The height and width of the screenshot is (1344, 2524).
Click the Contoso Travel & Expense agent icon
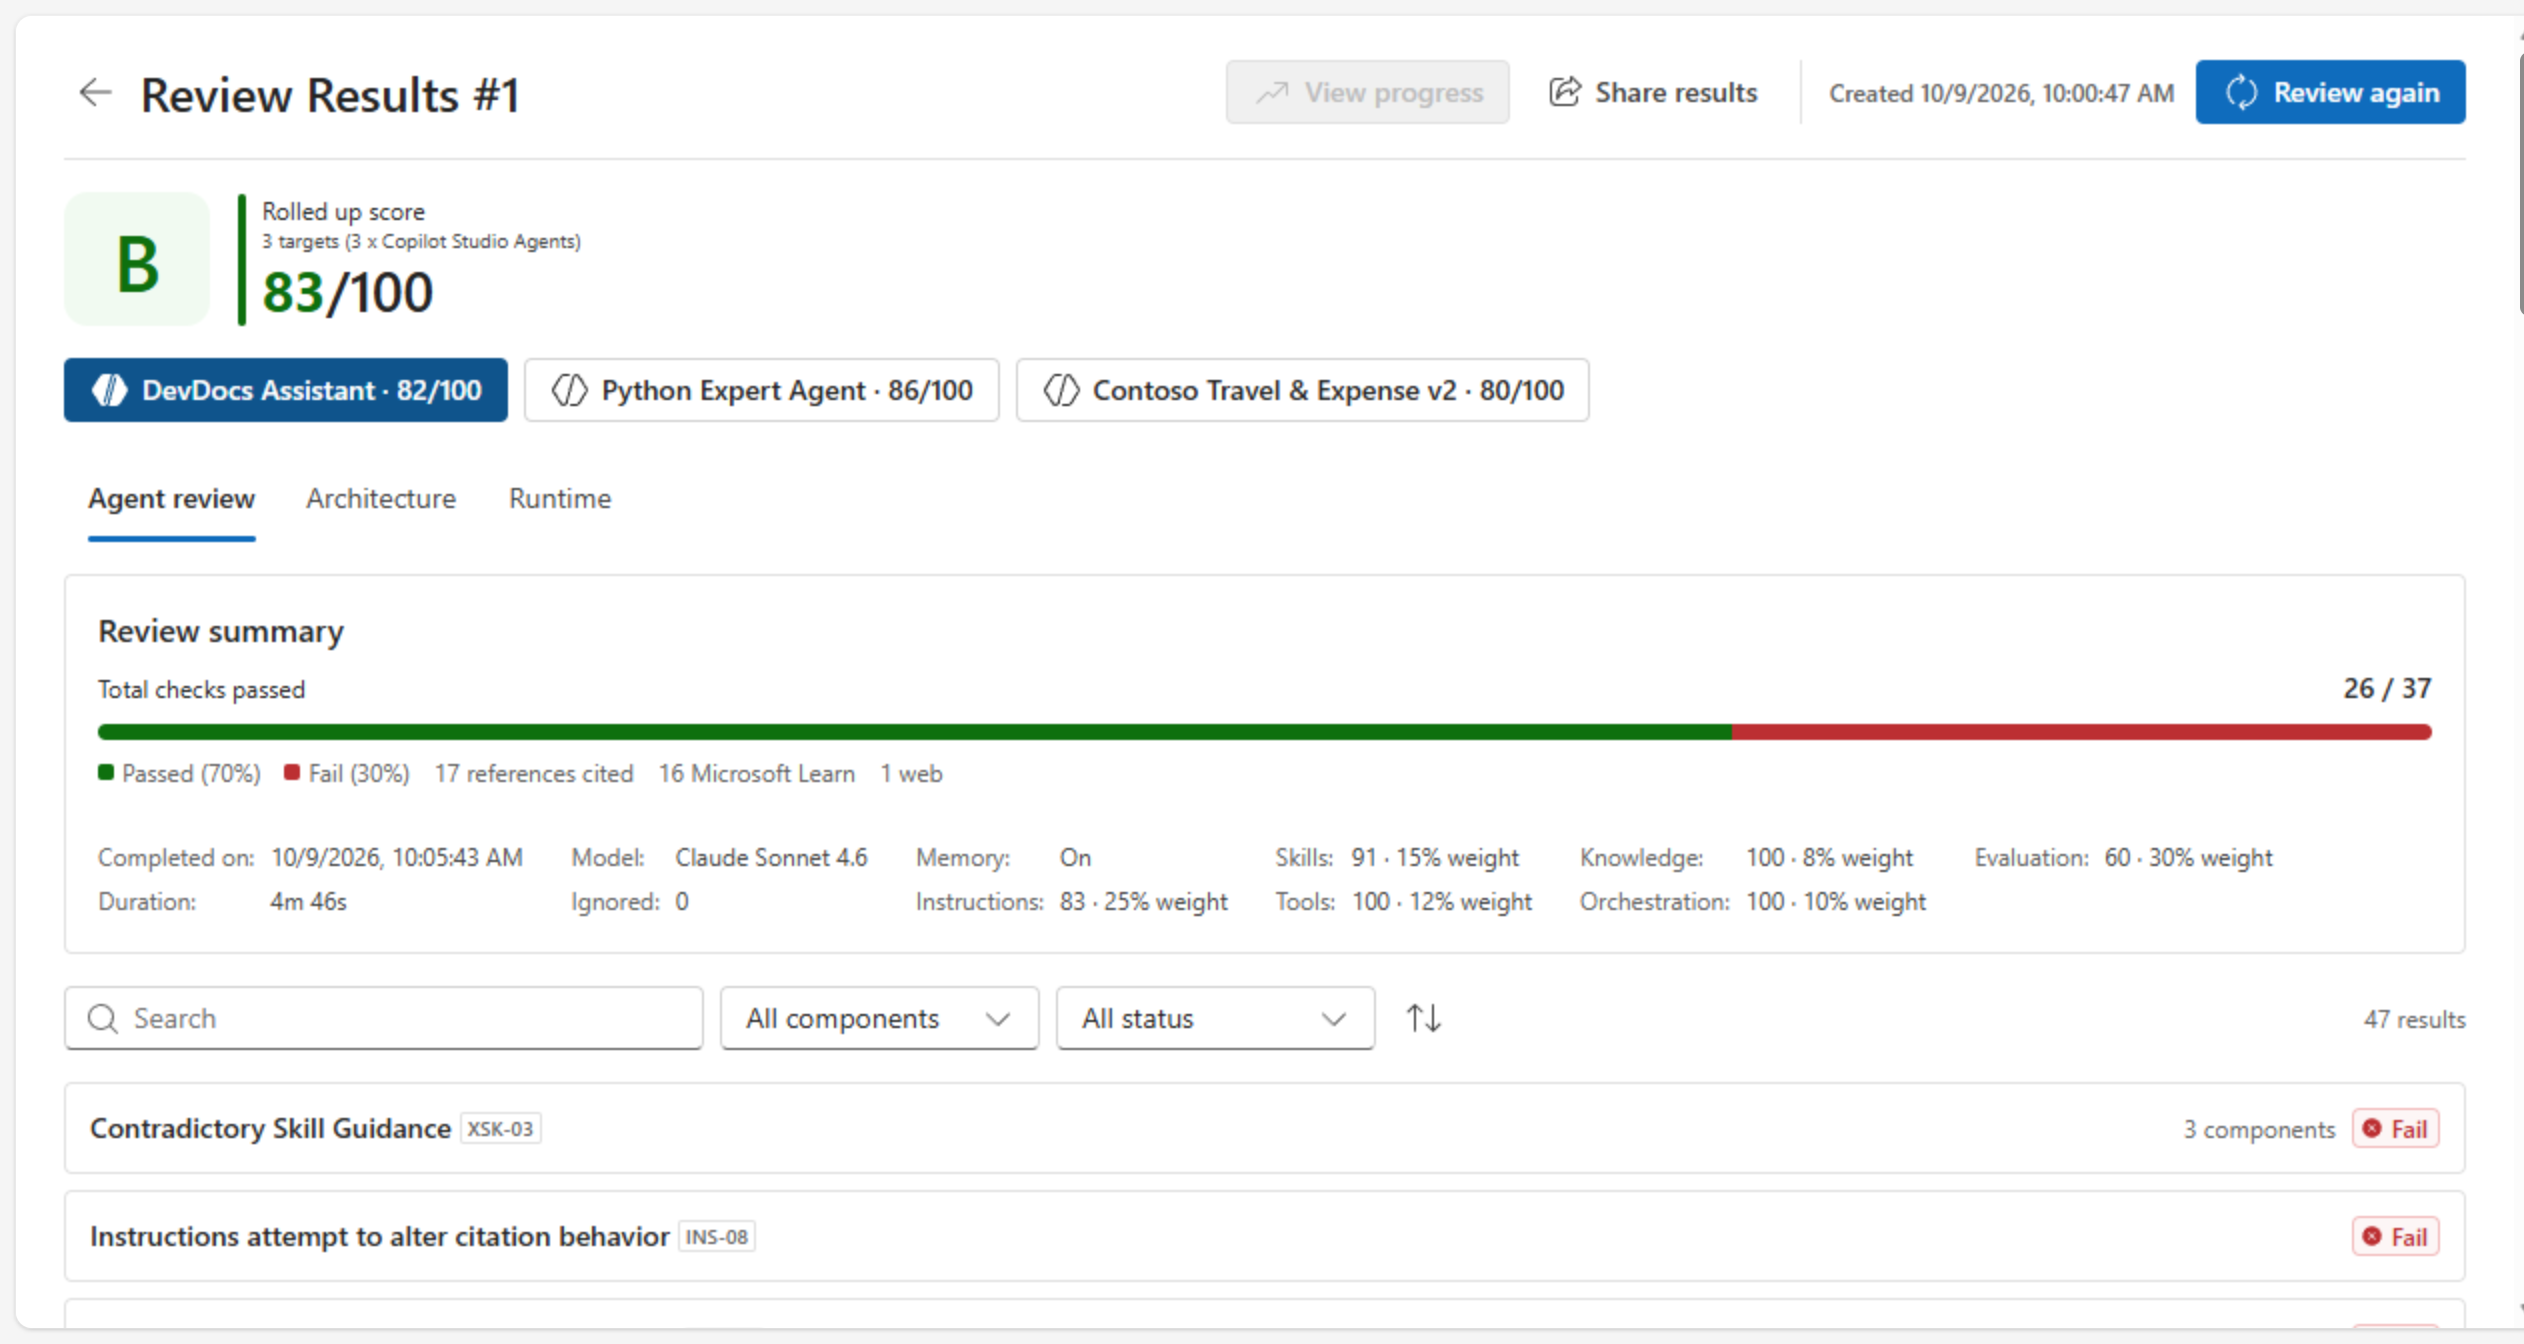pos(1061,390)
